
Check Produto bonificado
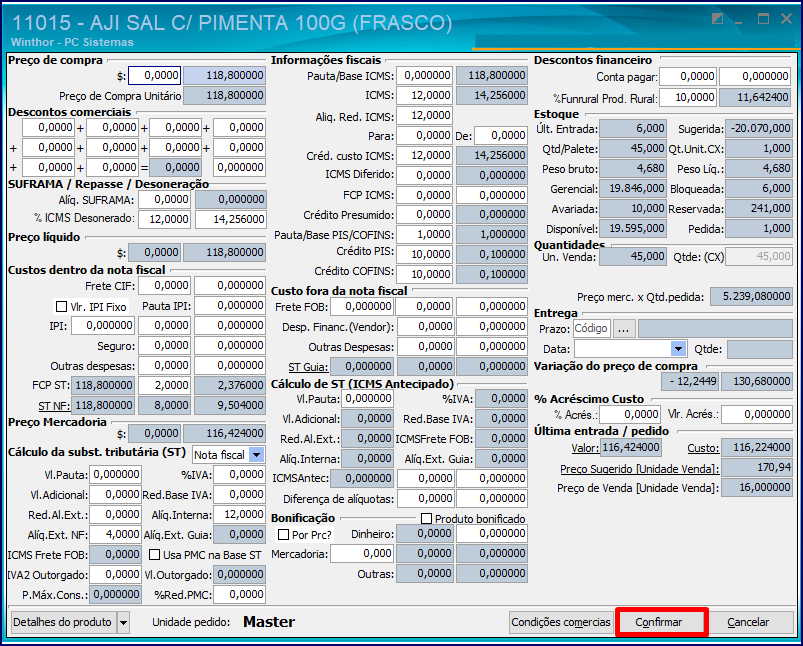(x=426, y=518)
